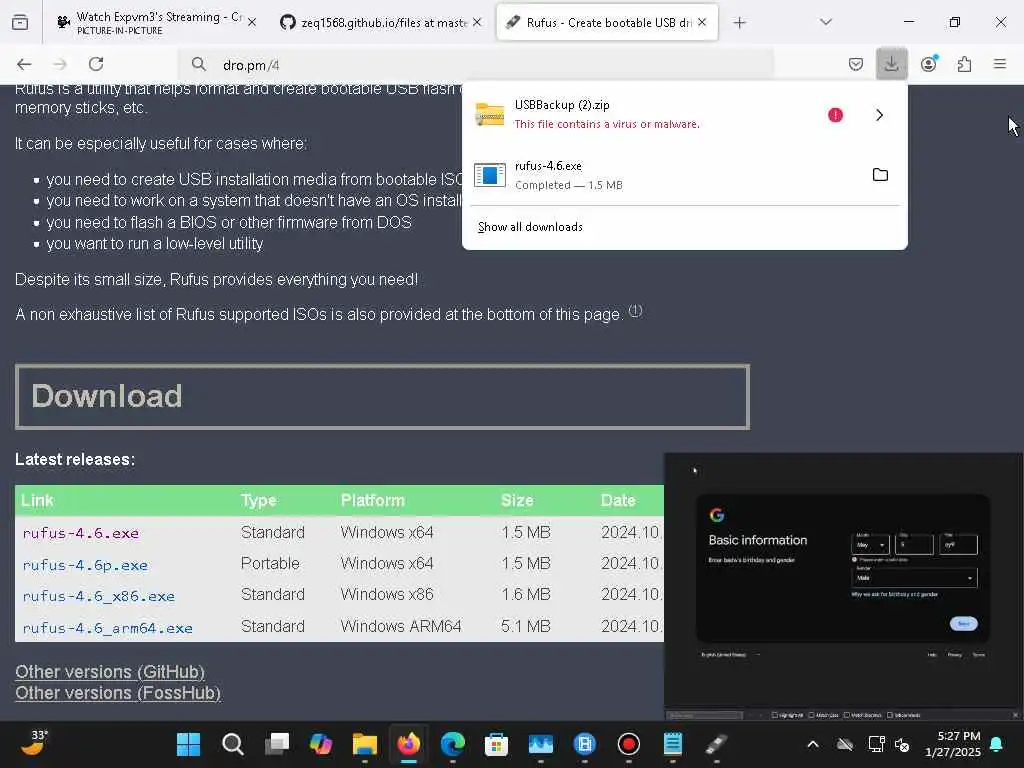Go forward with the forward arrow
The image size is (1024, 768).
click(60, 64)
